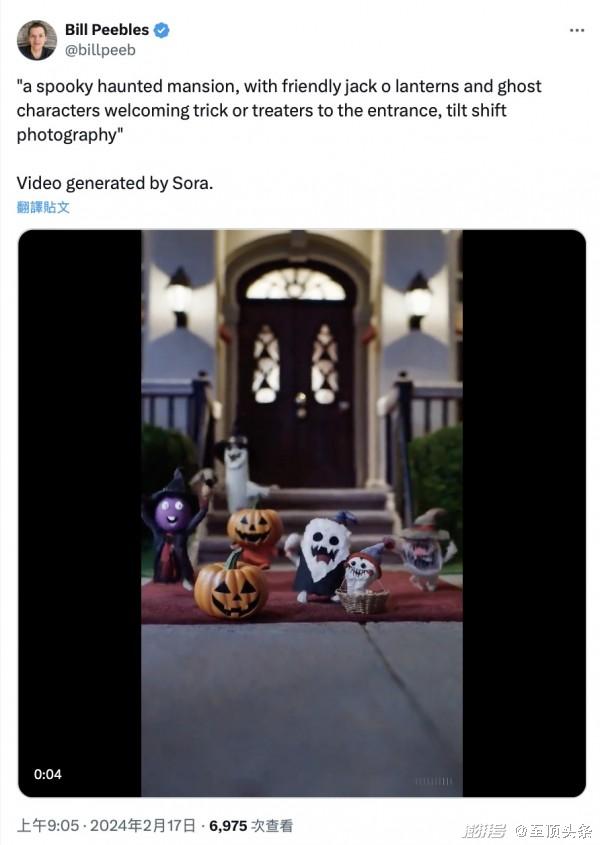Image resolution: width=600 pixels, height=845 pixels.
Task: Open the @billpeeb handle link
Action: click(x=100, y=50)
